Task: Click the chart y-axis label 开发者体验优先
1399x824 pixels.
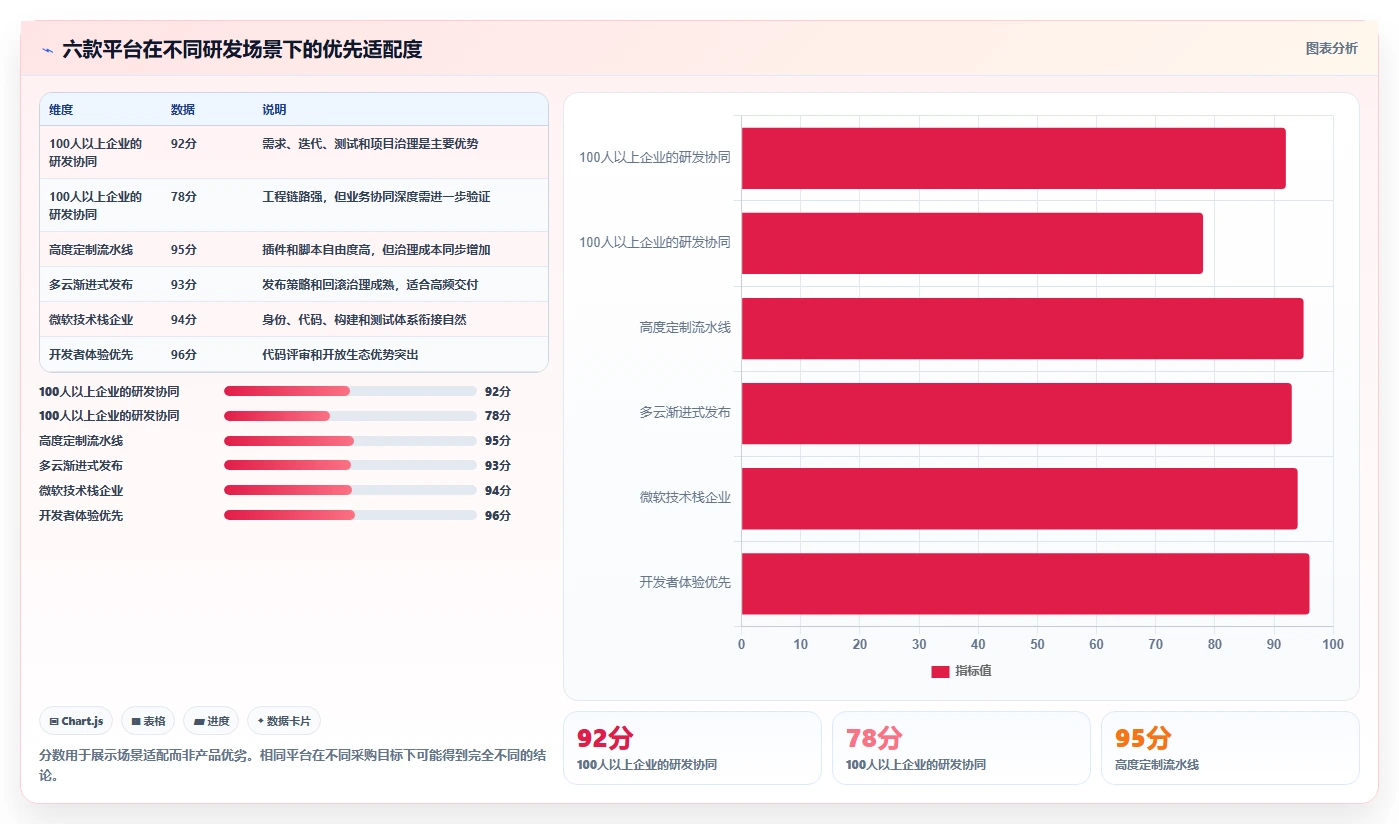Action: click(x=685, y=582)
